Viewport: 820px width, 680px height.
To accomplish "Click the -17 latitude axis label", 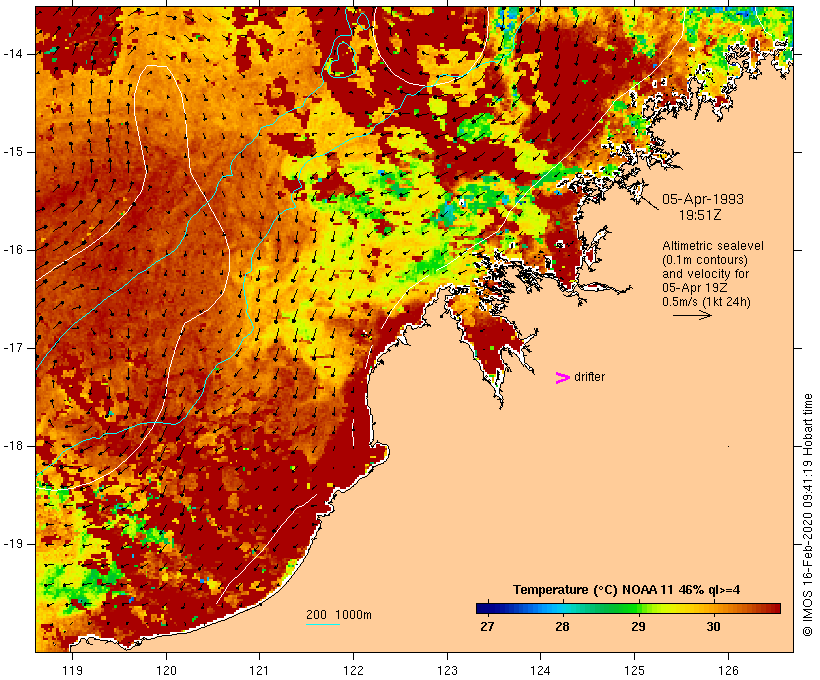I will (x=13, y=348).
